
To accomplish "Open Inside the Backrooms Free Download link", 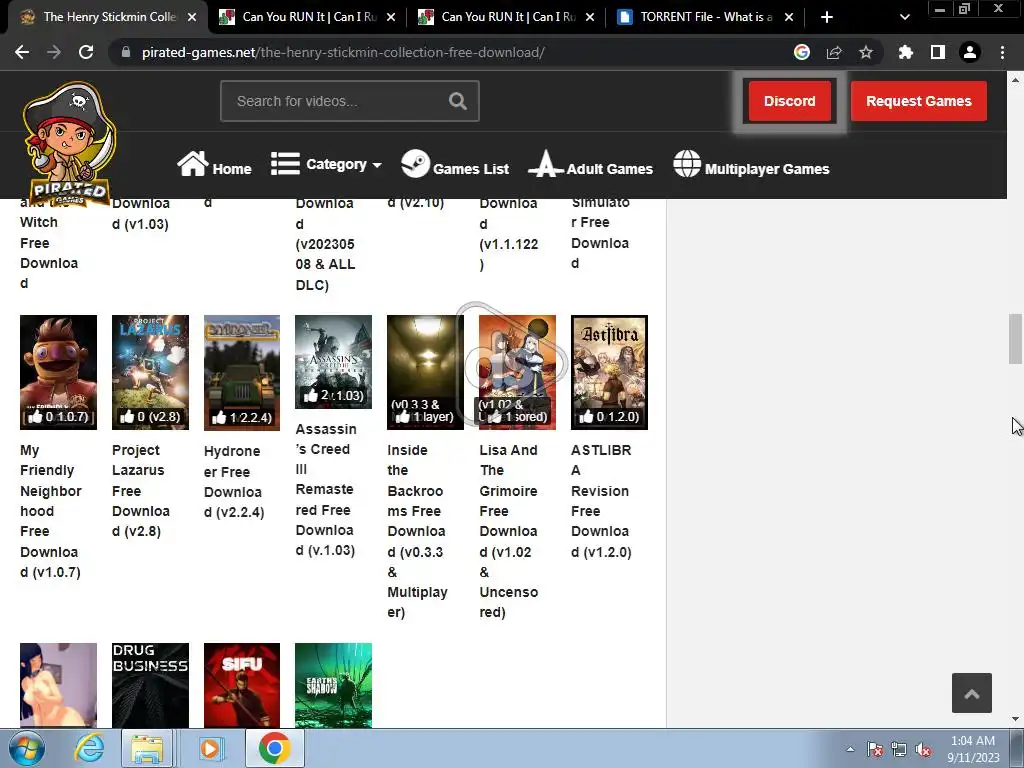I will 417,531.
